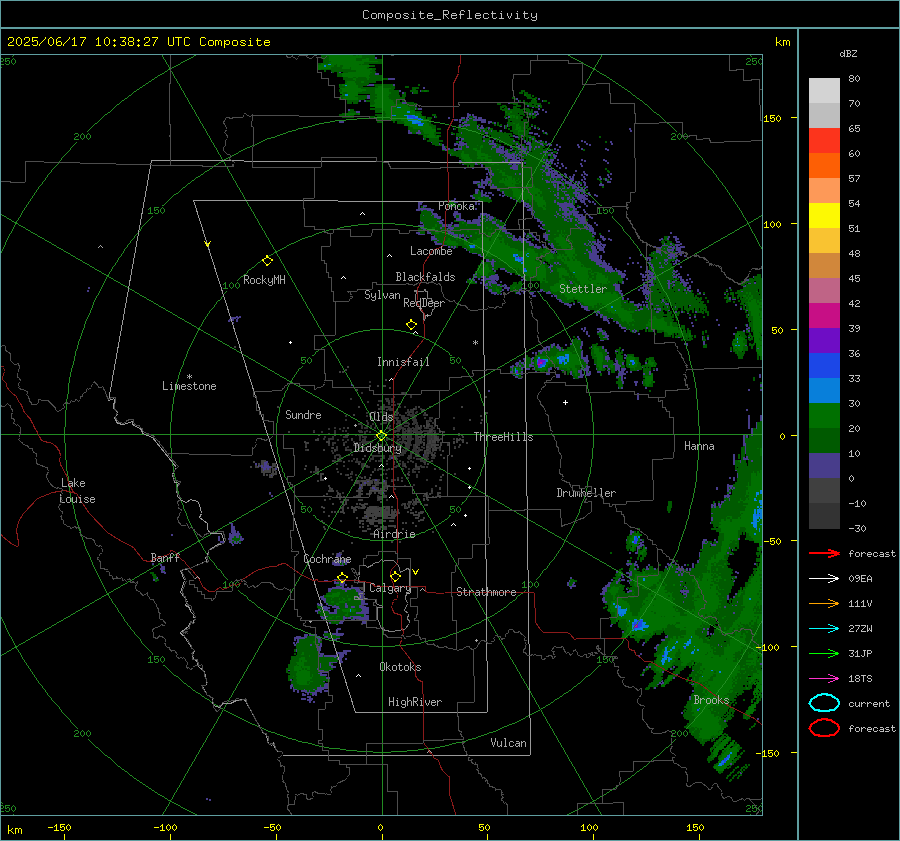Click the dBZ legend heading

[848, 54]
